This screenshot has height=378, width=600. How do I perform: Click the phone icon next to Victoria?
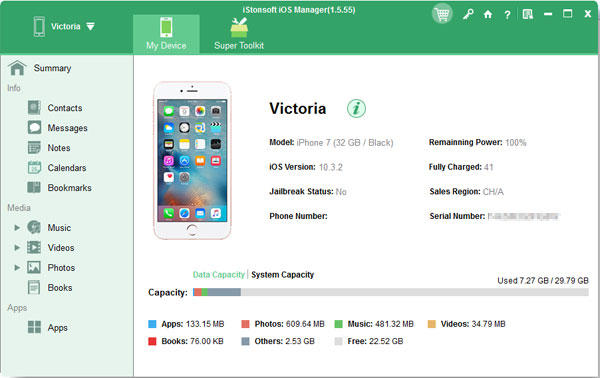(x=39, y=27)
